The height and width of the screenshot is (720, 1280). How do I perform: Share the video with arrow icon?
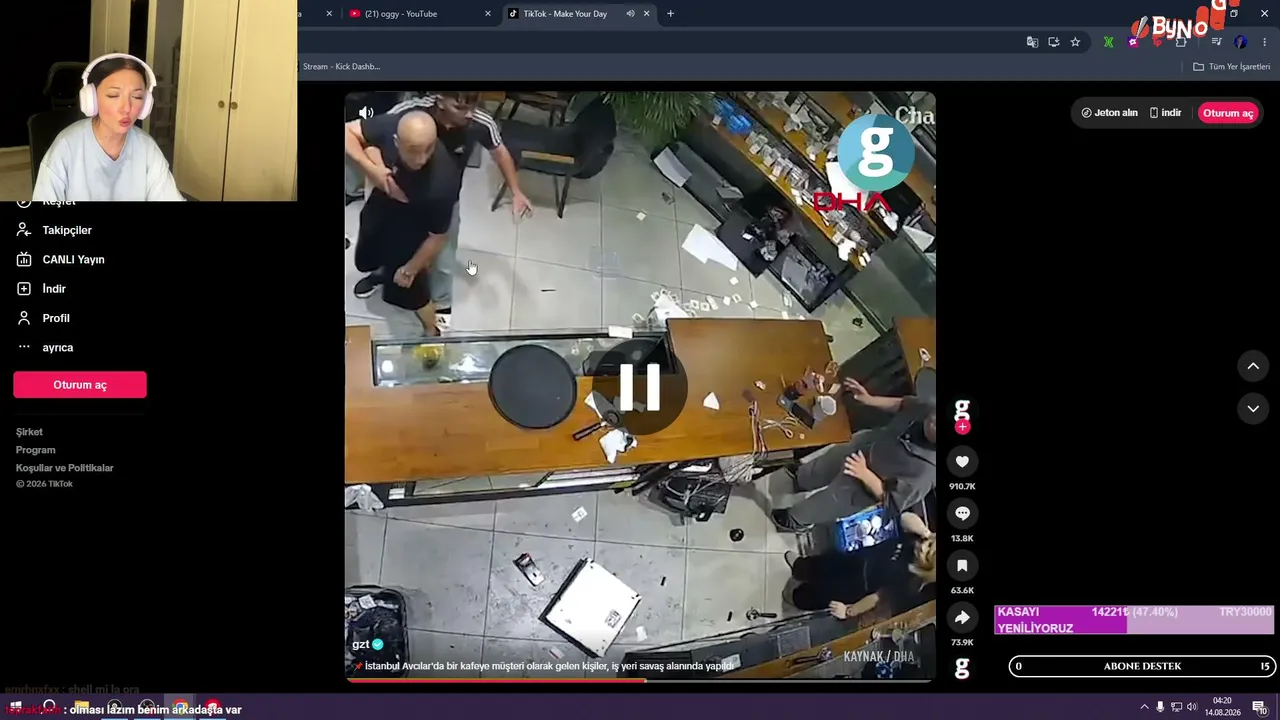point(962,617)
